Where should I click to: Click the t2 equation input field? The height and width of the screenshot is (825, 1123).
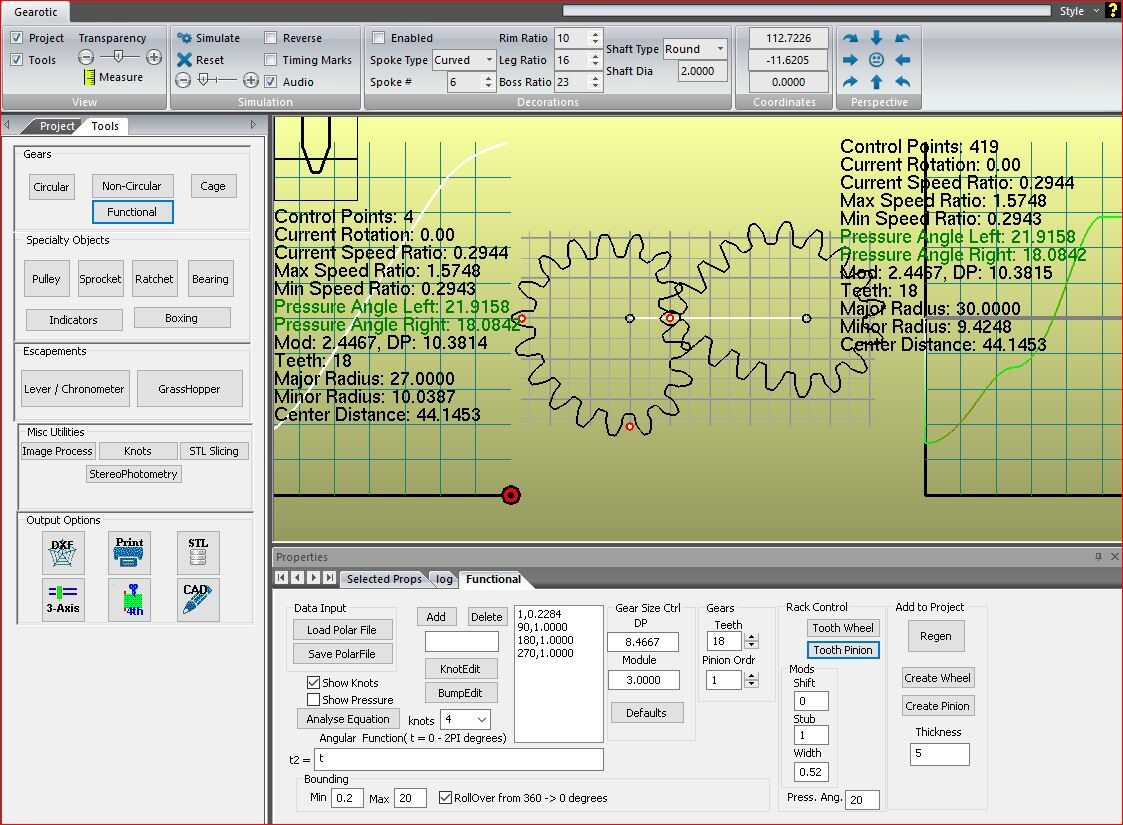click(x=459, y=759)
